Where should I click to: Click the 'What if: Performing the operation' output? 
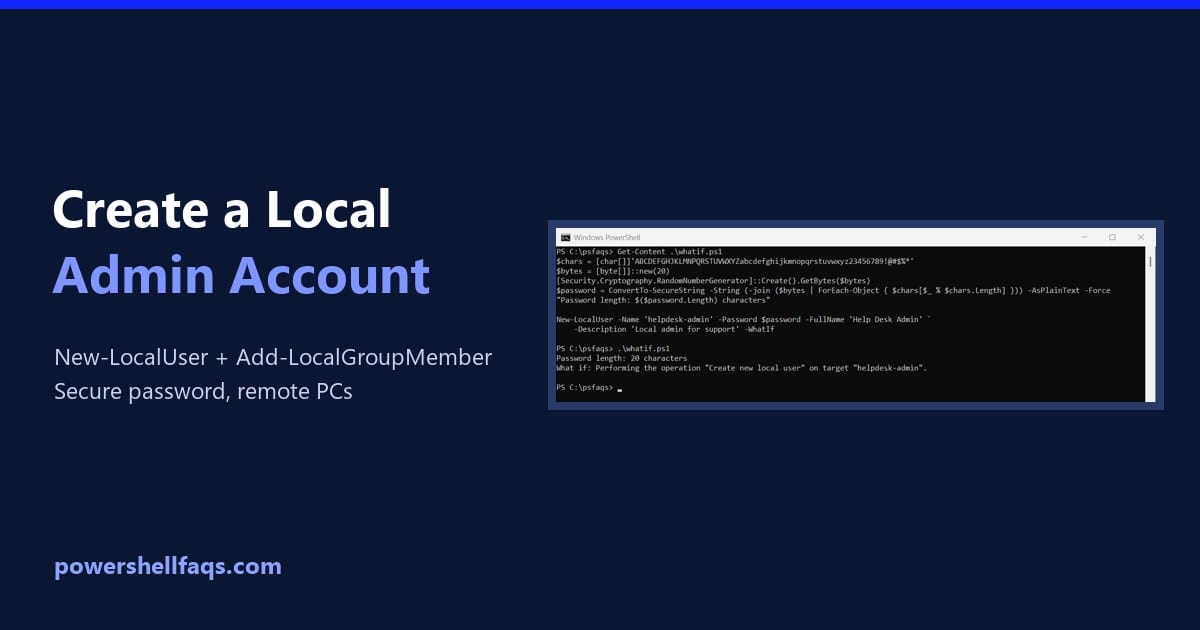tap(742, 368)
